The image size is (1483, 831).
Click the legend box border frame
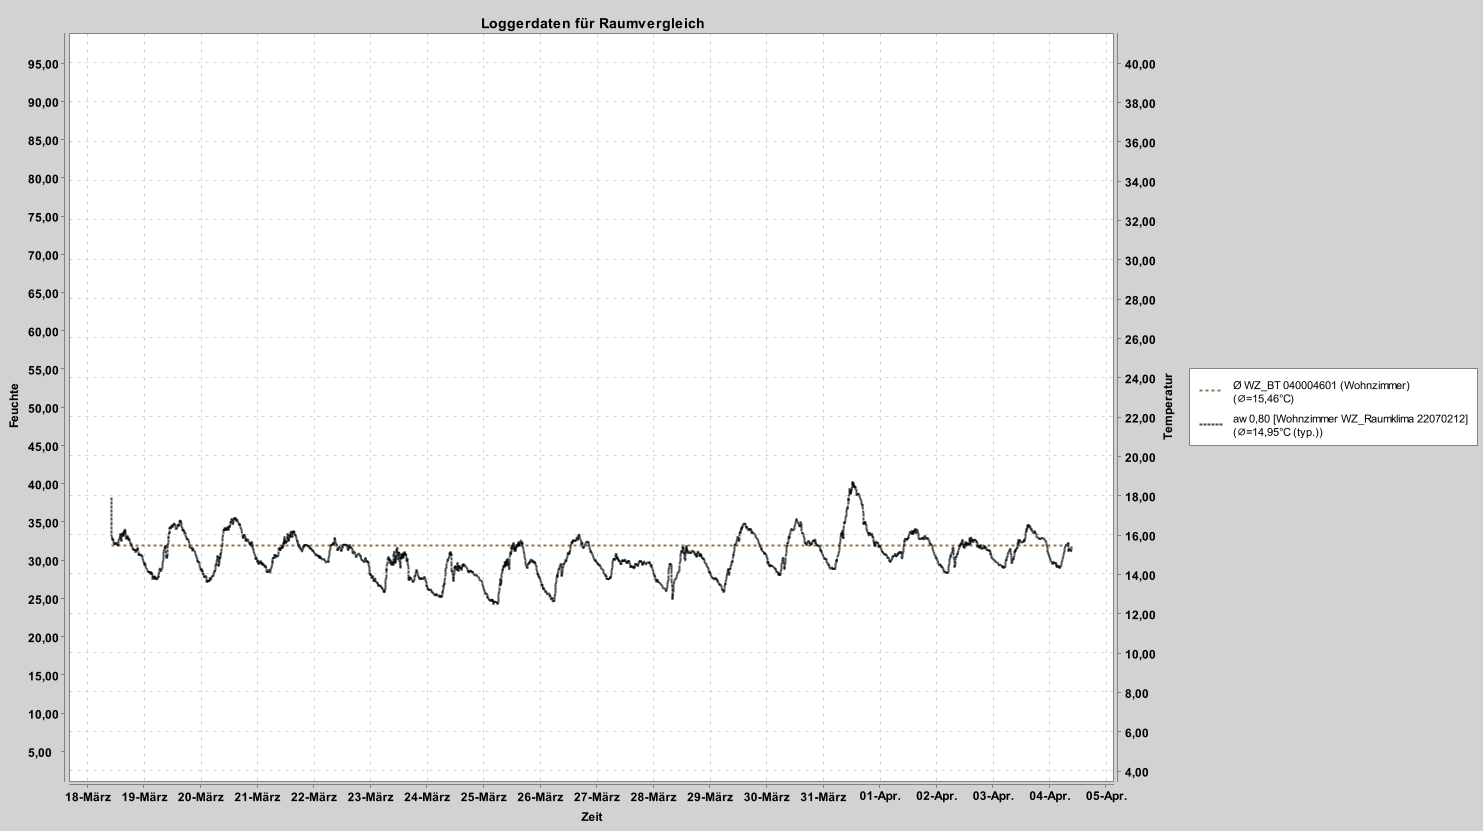(1333, 367)
